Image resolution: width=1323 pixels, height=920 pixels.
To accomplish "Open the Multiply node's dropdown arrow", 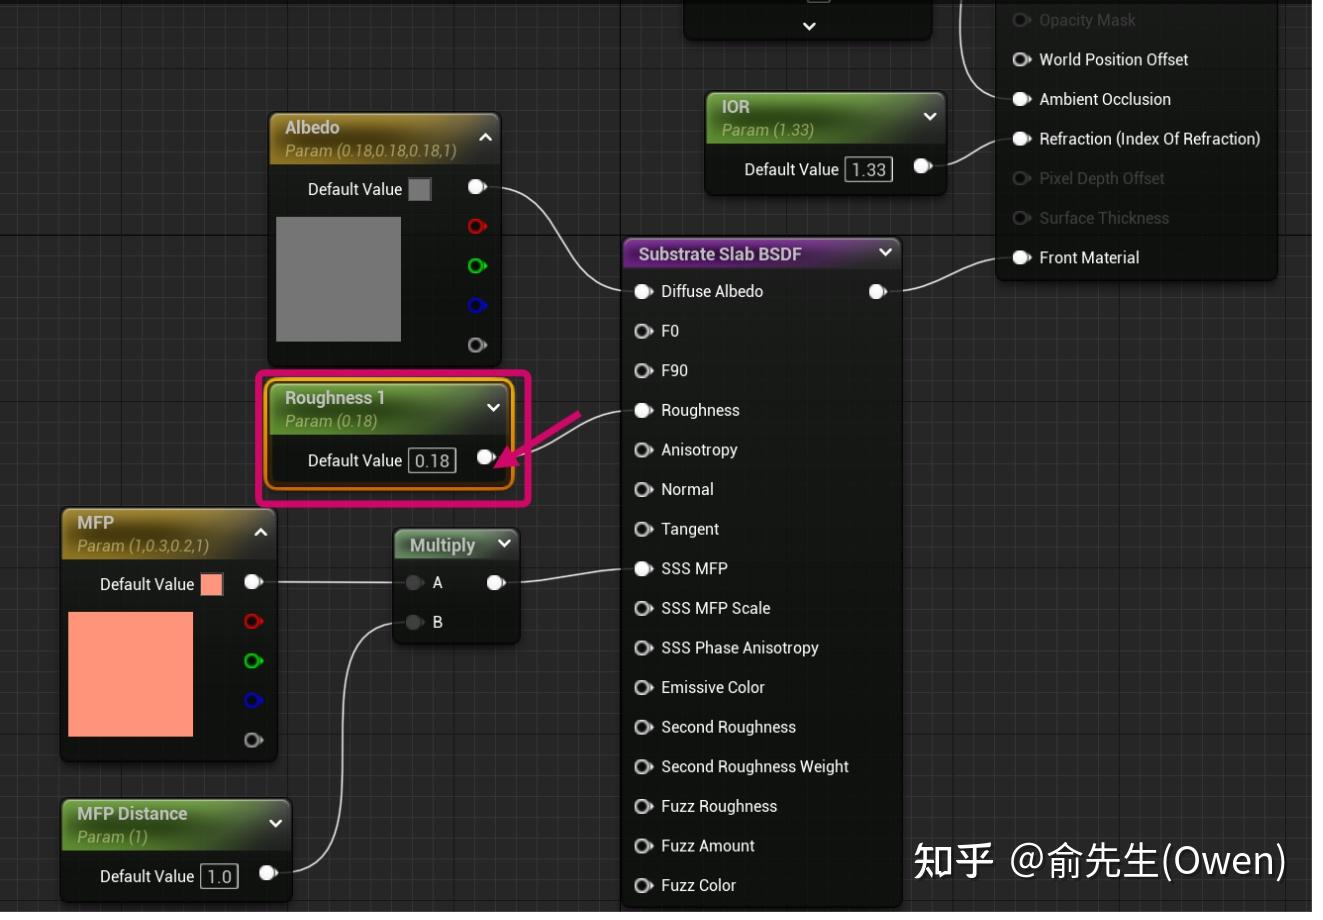I will [502, 544].
